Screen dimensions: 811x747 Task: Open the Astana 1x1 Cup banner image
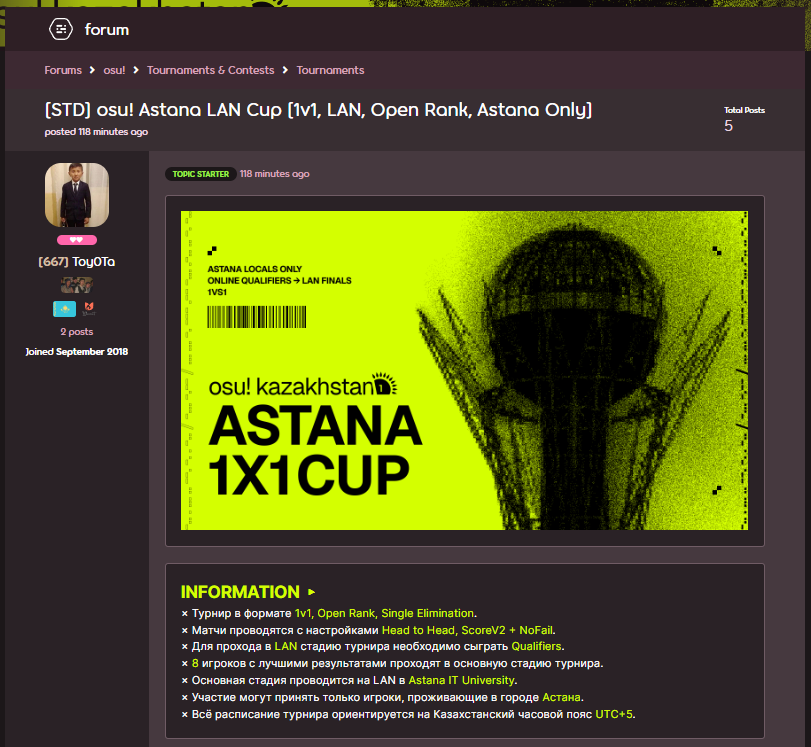tap(464, 370)
